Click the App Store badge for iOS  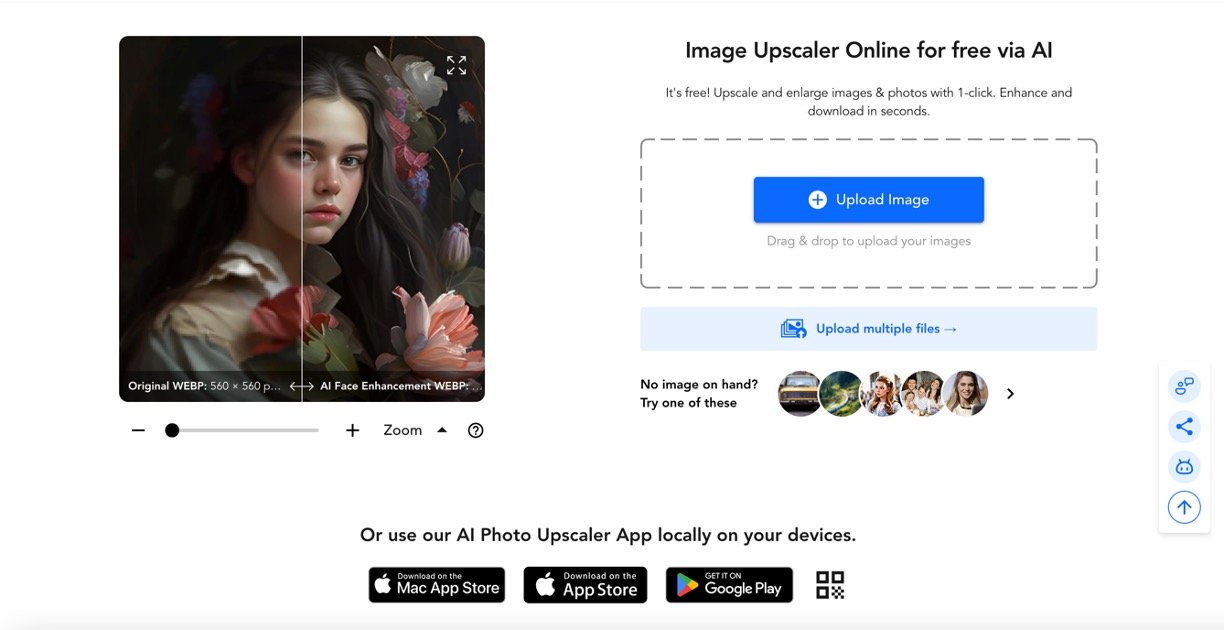[x=585, y=585]
